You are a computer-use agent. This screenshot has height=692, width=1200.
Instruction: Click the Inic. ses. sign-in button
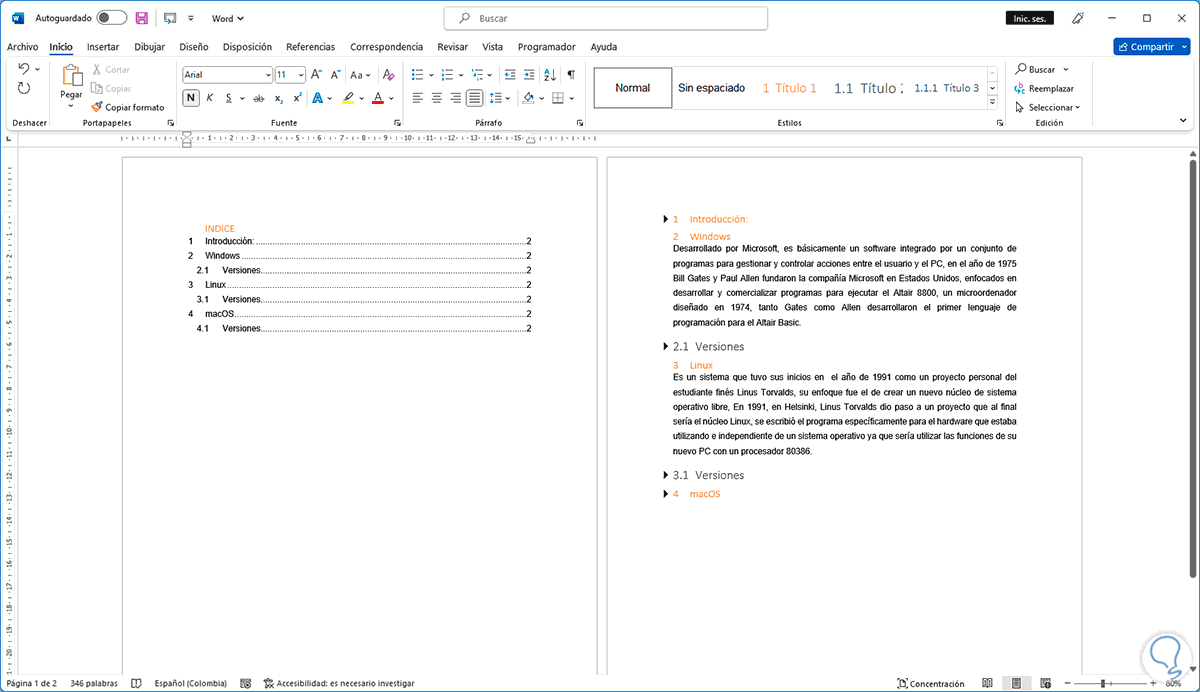point(1030,18)
